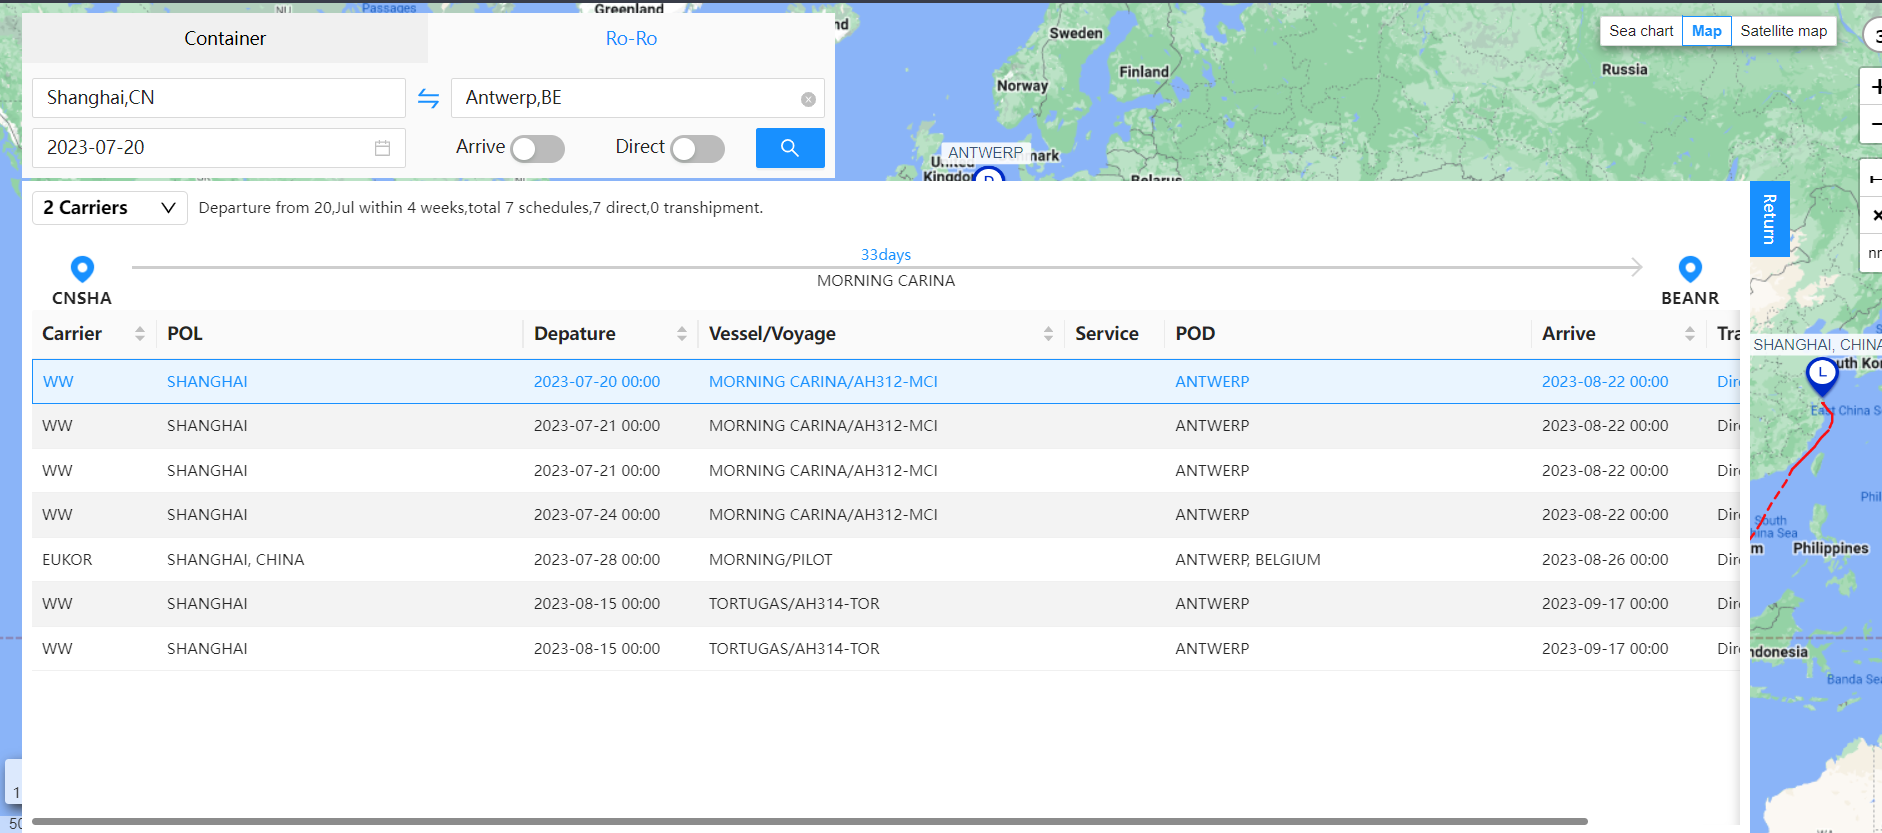Toggle the Arrive switch
The image size is (1882, 833).
pyautogui.click(x=537, y=149)
